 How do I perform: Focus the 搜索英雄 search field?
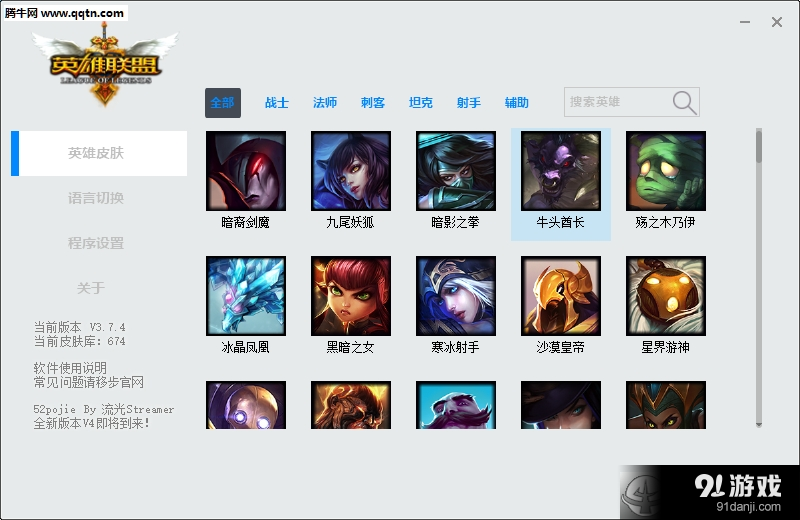click(618, 102)
